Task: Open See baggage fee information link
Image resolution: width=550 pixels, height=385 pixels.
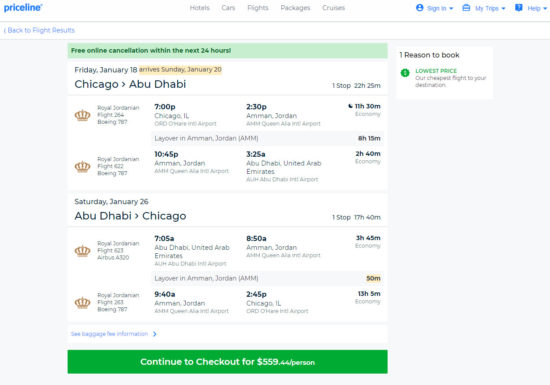Action: 109,334
